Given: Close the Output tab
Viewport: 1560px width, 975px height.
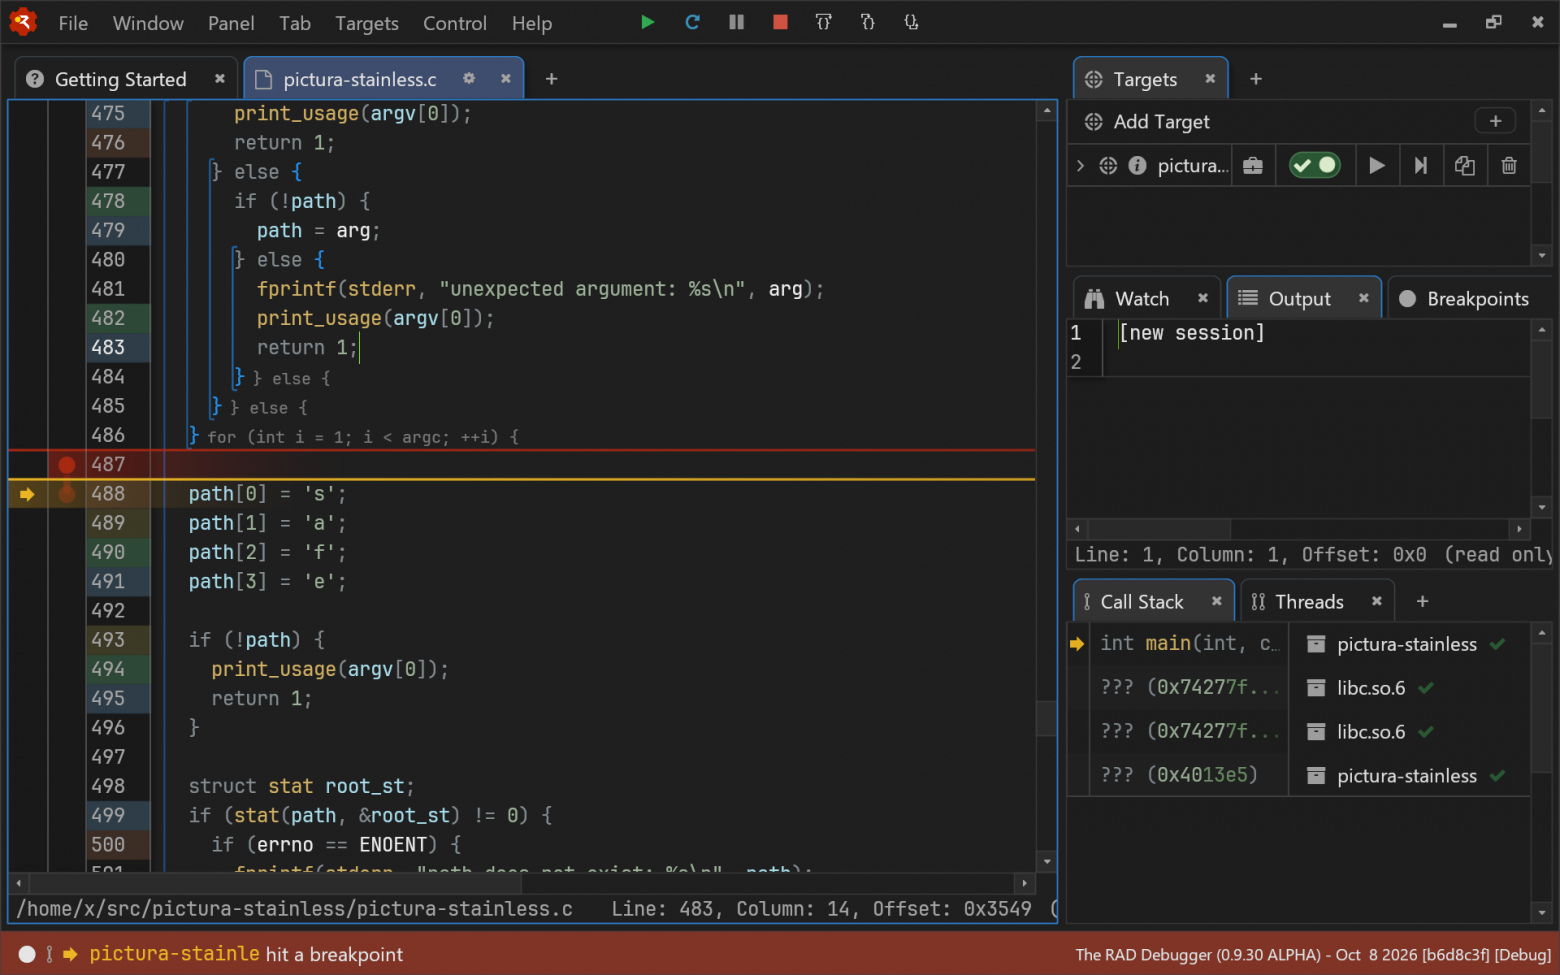Looking at the screenshot, I should pyautogui.click(x=1363, y=298).
